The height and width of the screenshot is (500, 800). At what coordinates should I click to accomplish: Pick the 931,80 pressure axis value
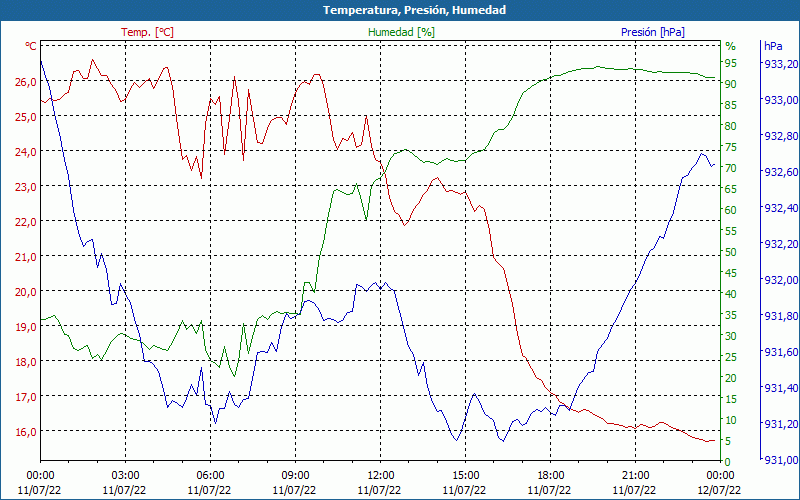[x=781, y=316]
